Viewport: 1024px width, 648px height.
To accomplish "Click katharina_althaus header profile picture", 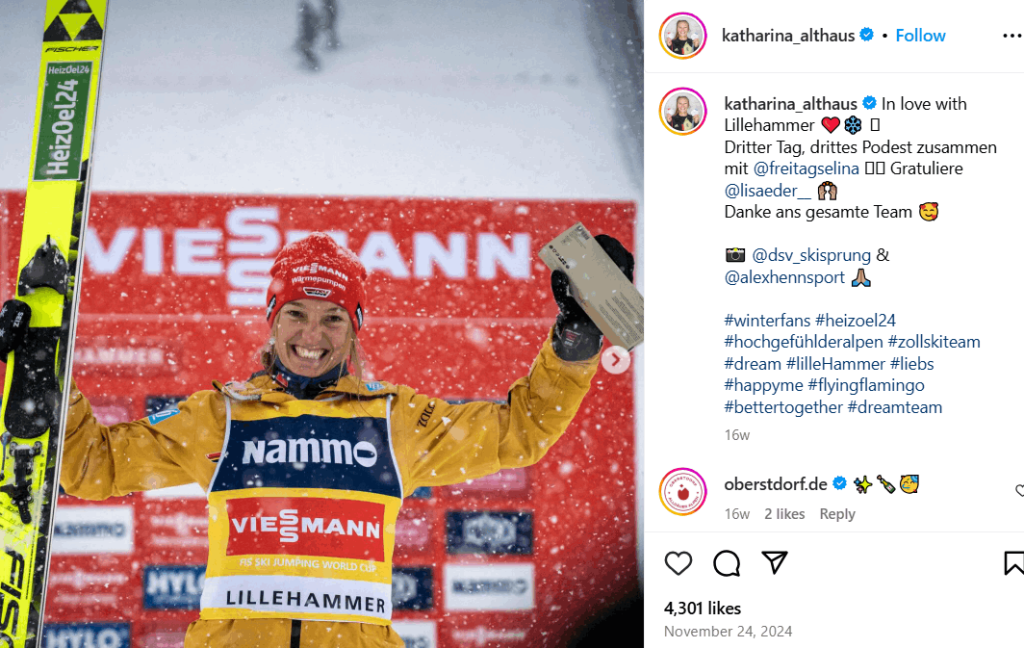I will point(683,35).
